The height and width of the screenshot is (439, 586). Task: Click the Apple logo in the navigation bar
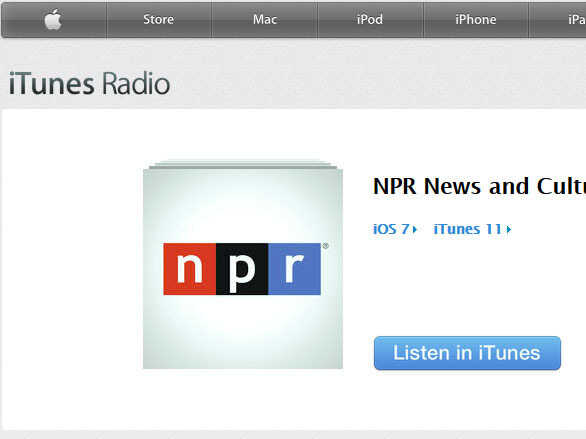click(53, 20)
